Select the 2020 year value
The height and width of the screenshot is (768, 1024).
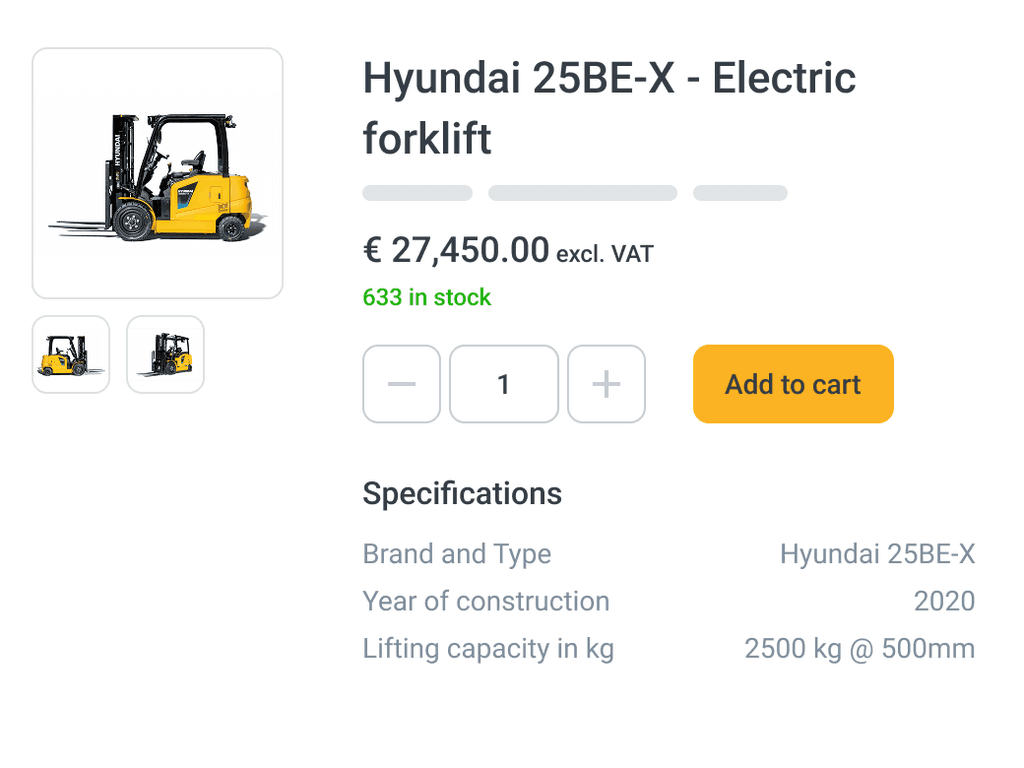coord(944,601)
